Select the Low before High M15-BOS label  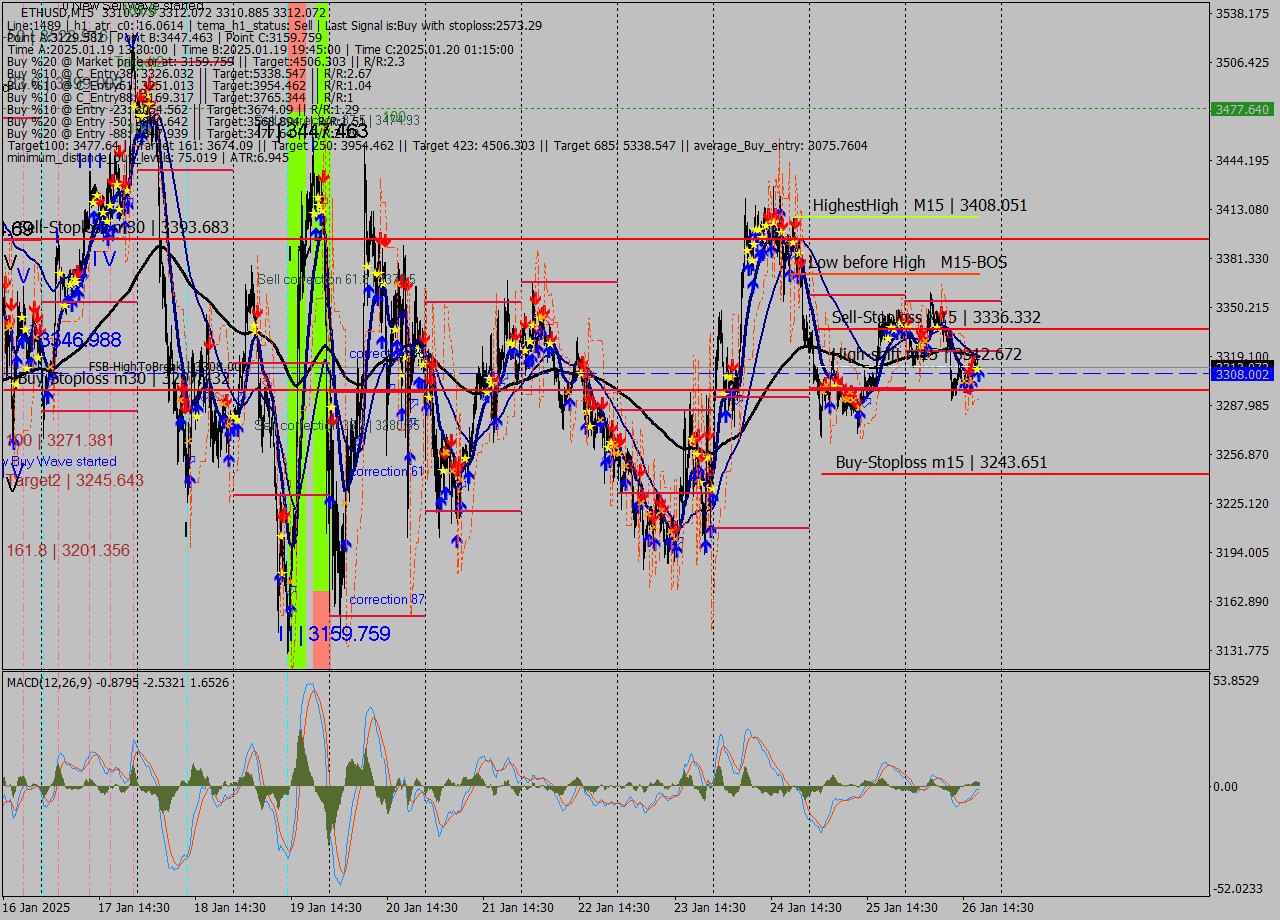[x=907, y=262]
